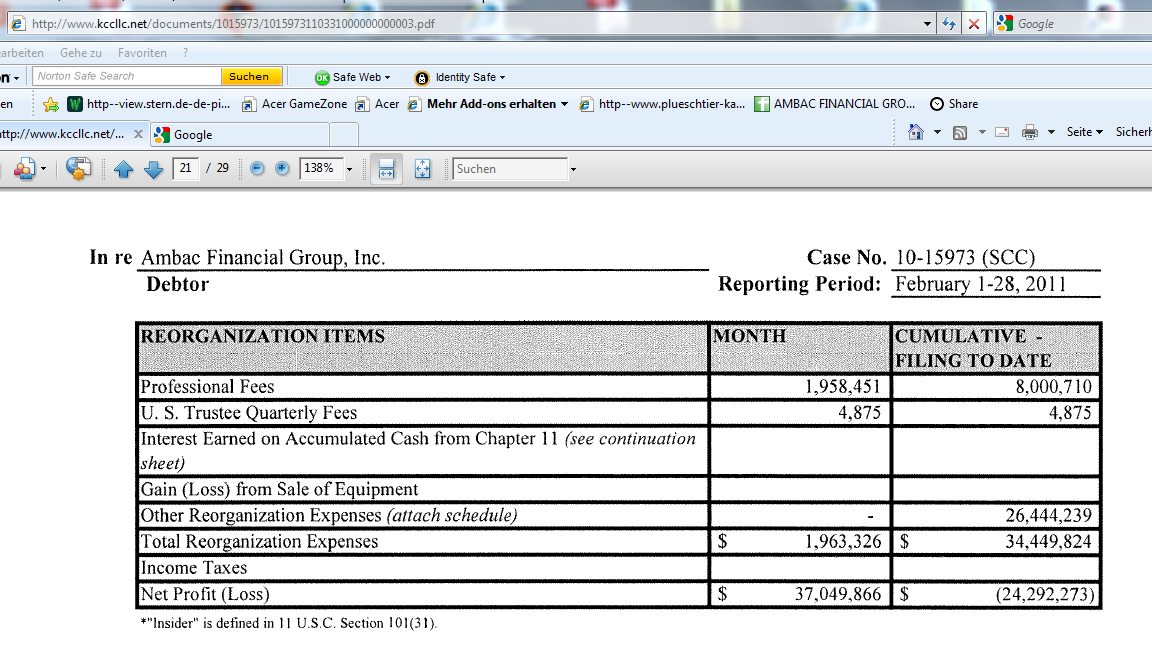Open the zoom percentage dropdown arrow
This screenshot has height=647, width=1152.
point(350,169)
